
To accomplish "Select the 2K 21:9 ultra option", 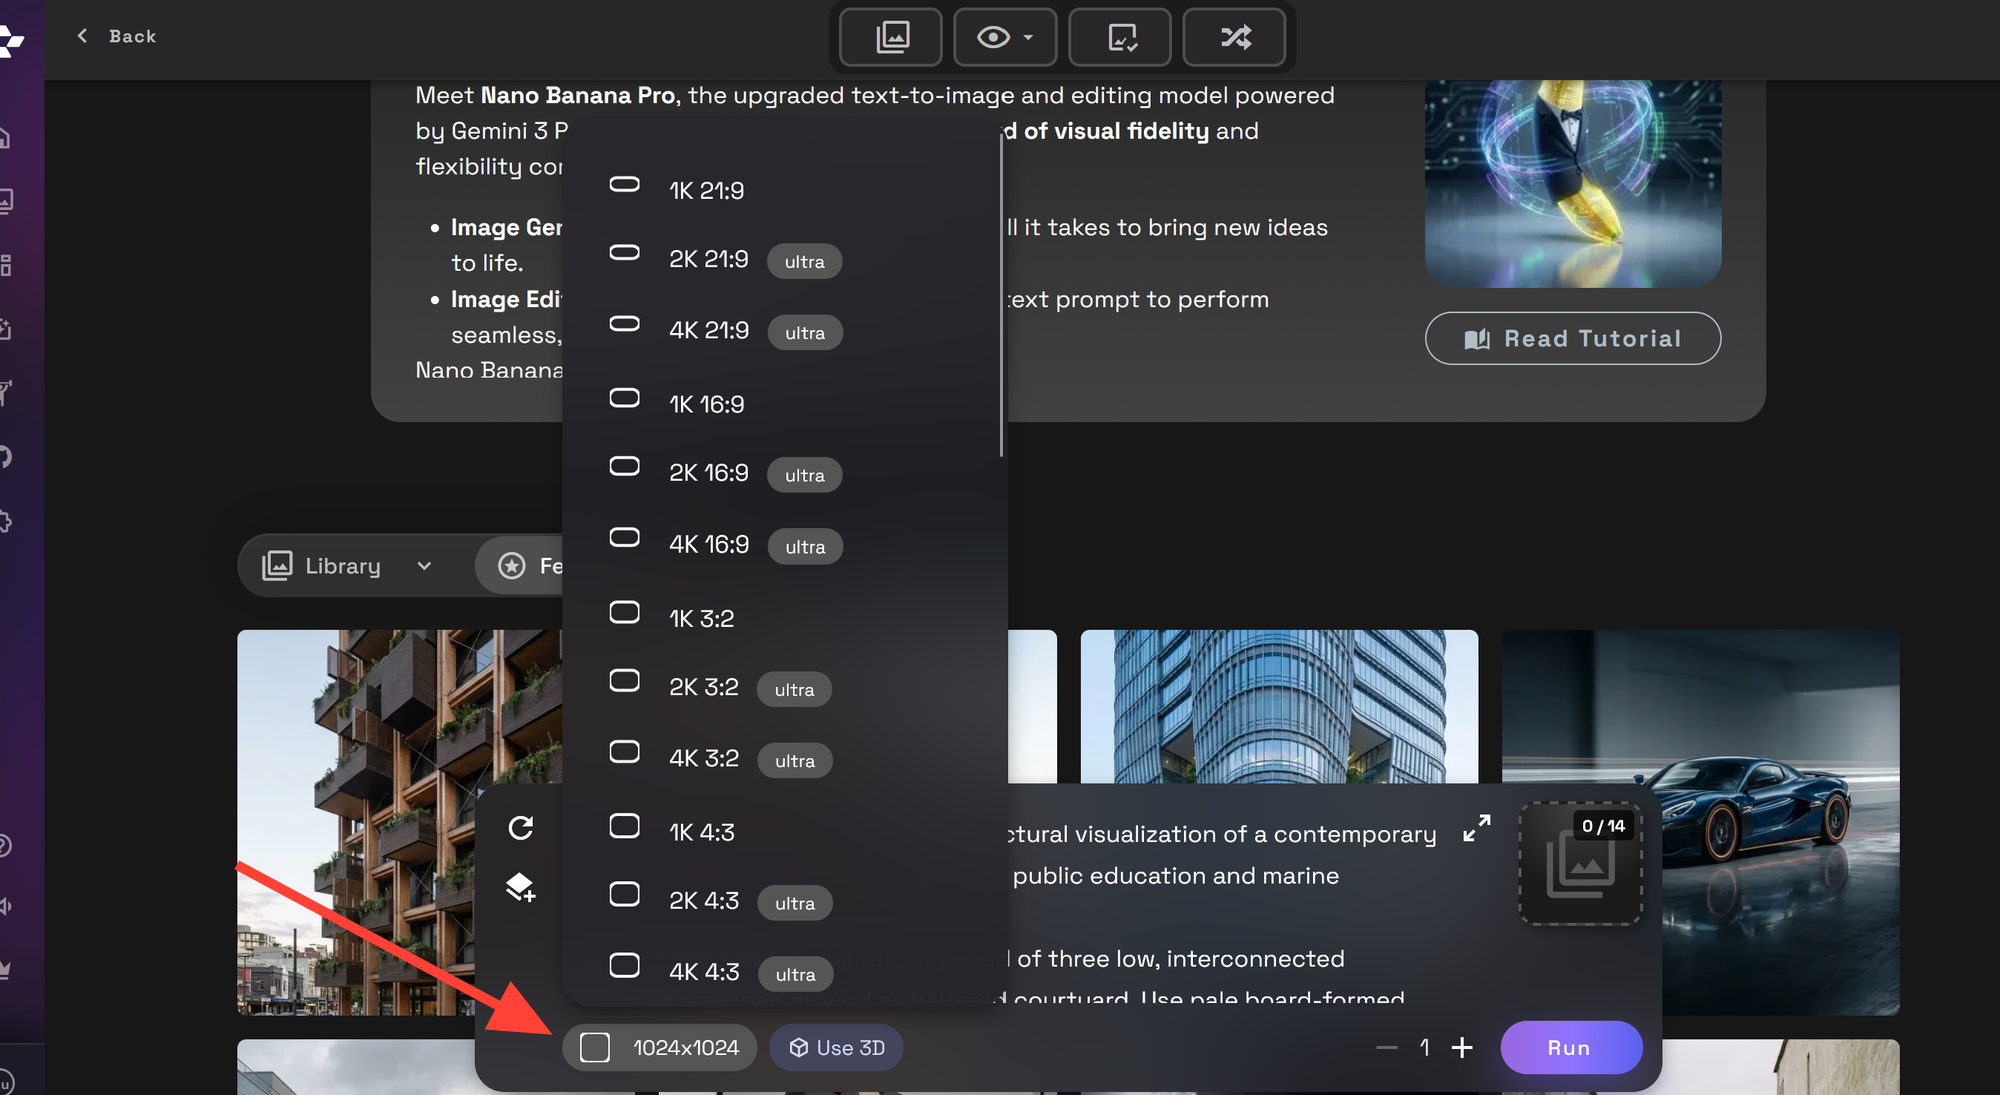I will [785, 260].
